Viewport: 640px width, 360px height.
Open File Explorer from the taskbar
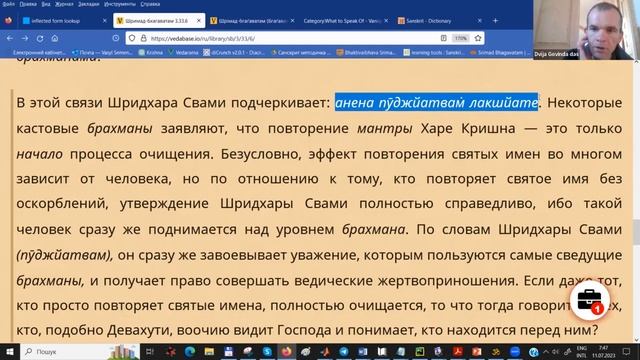tap(209, 351)
